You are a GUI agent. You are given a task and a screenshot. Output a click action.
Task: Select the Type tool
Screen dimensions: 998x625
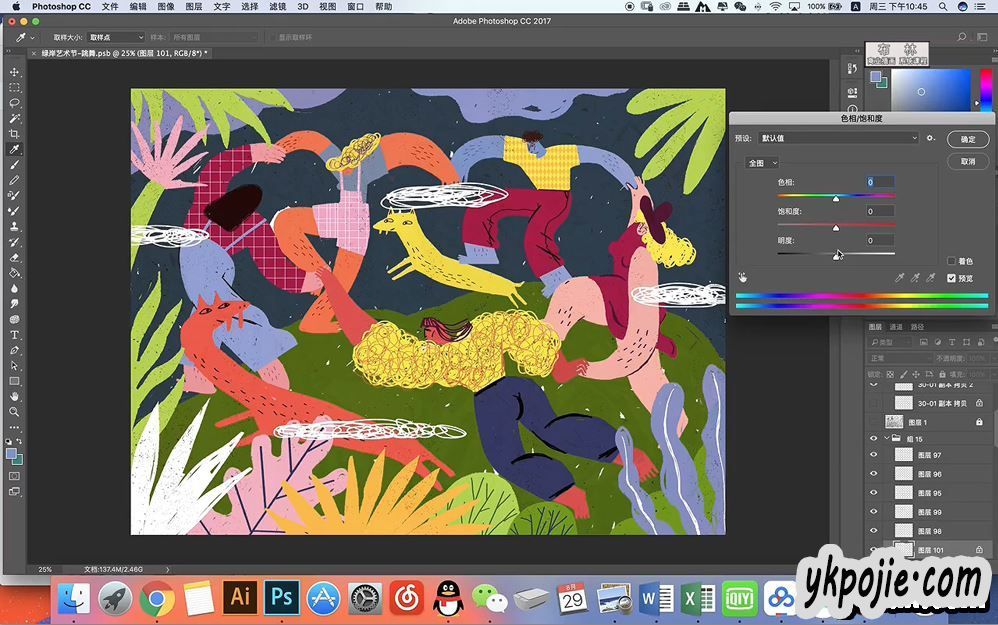(14, 335)
